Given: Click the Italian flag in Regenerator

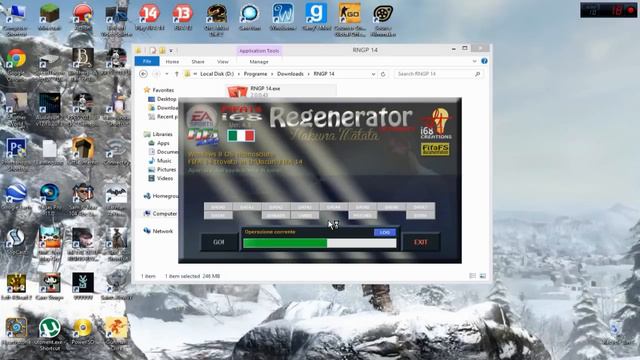Looking at the screenshot, I should pyautogui.click(x=241, y=136).
